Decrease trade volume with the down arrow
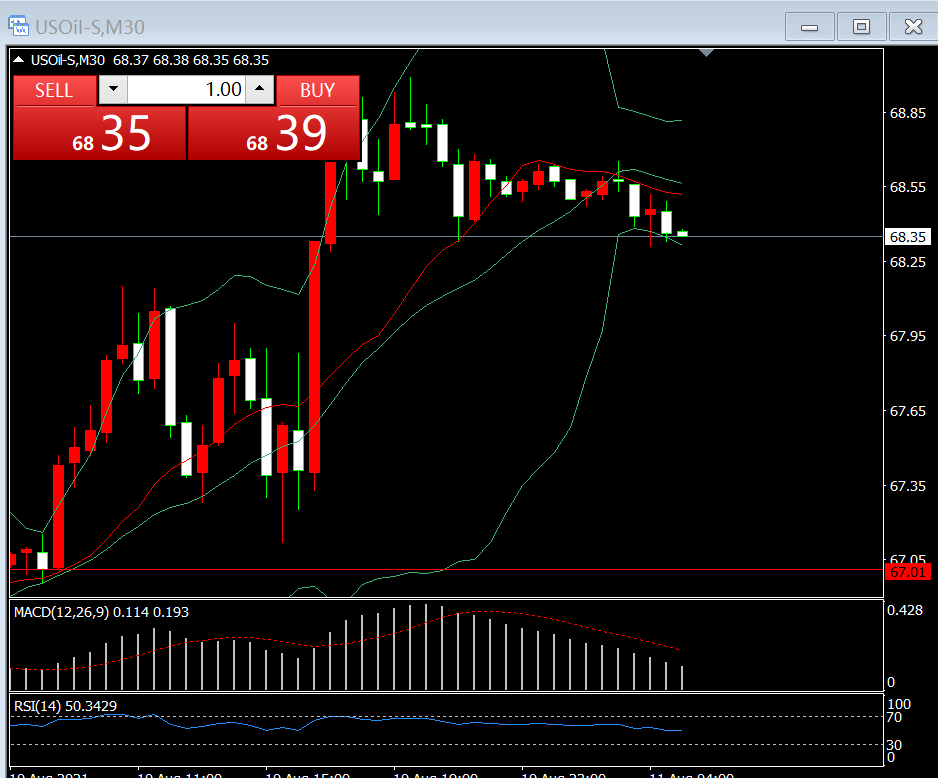 pos(112,90)
